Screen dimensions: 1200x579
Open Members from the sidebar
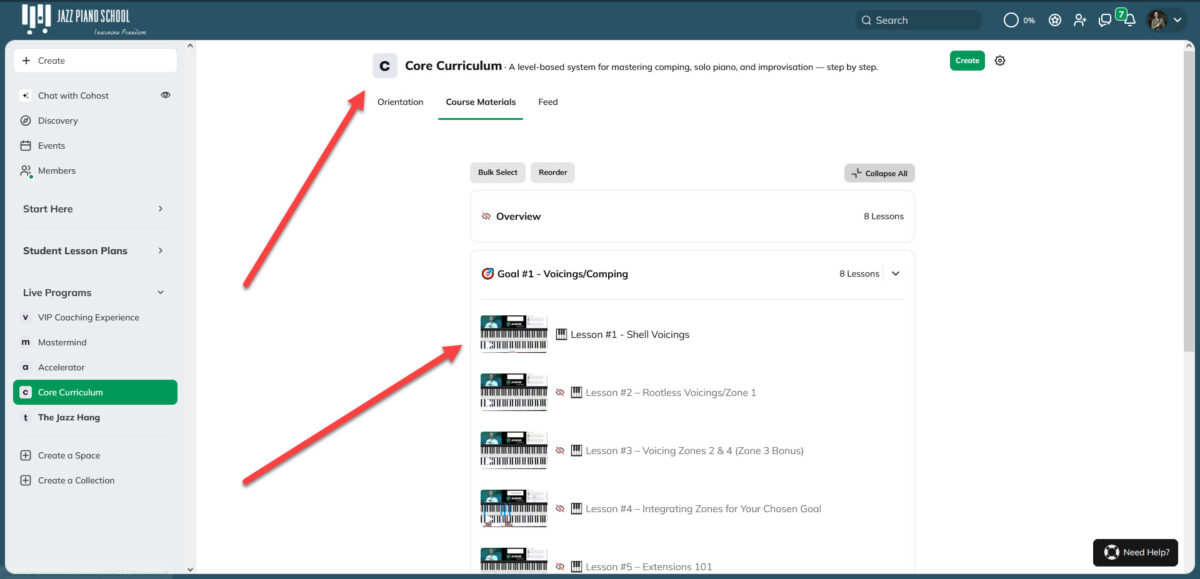click(x=56, y=171)
